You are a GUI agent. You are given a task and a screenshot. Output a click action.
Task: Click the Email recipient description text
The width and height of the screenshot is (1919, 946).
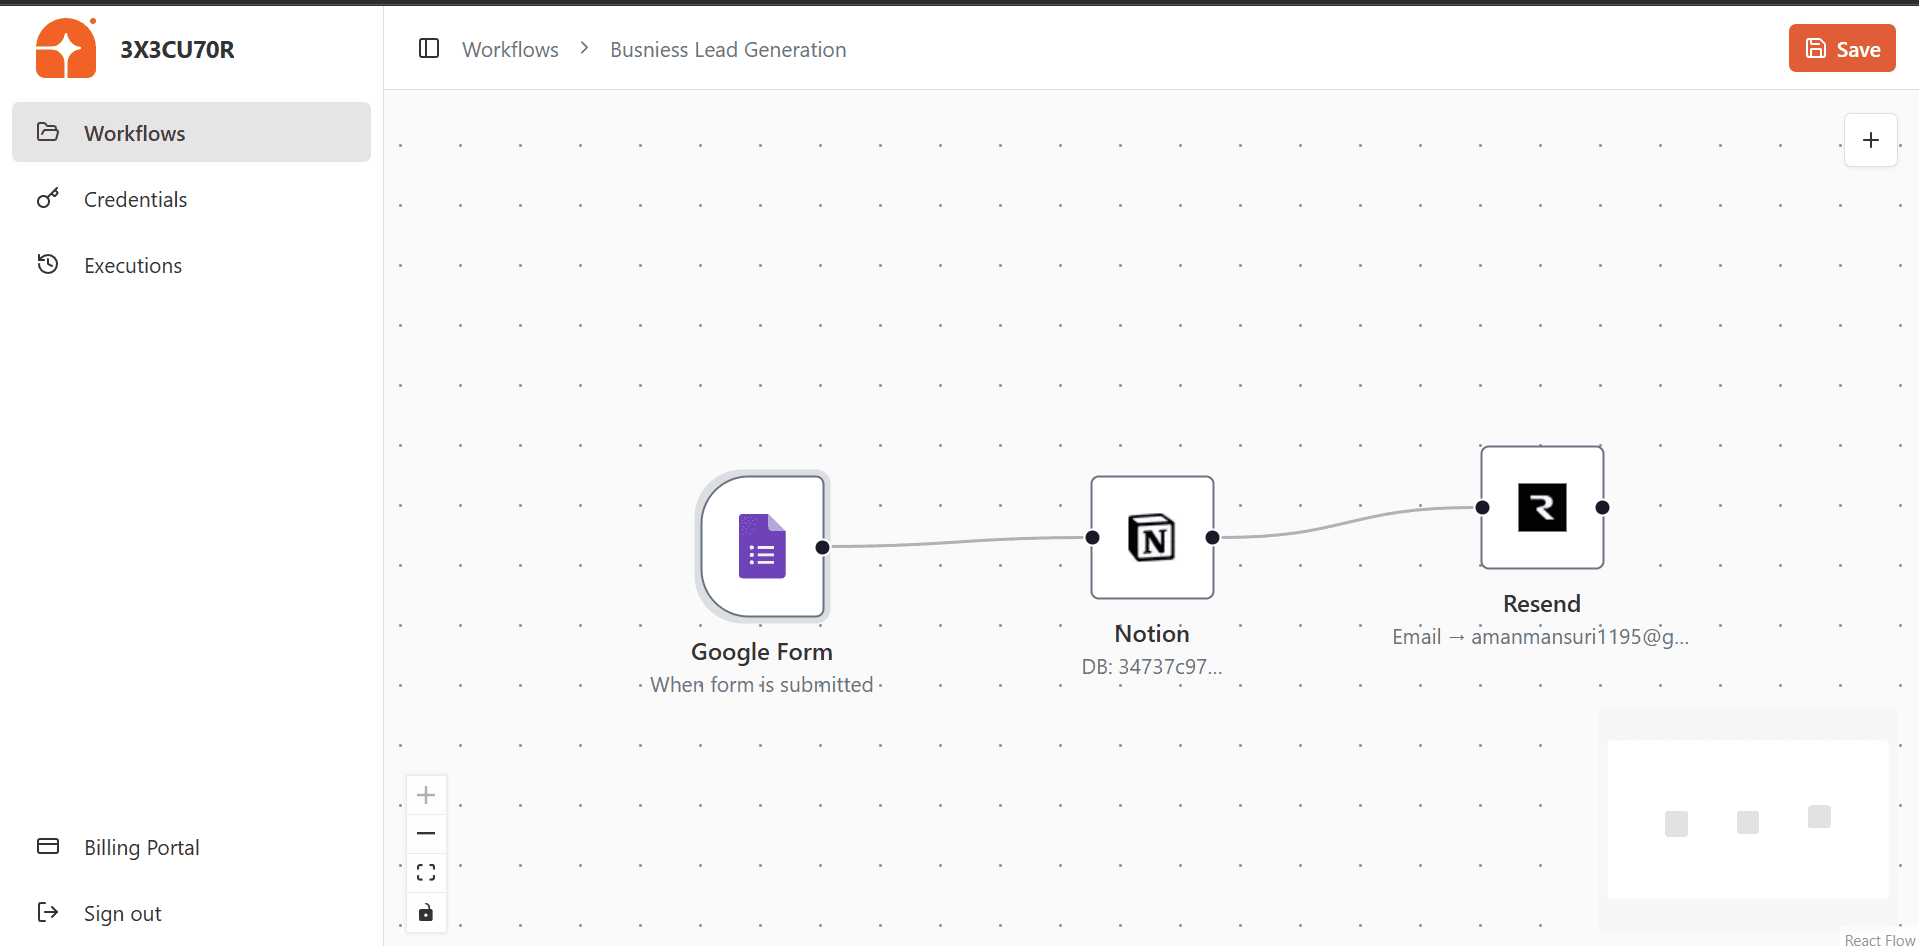tap(1541, 637)
